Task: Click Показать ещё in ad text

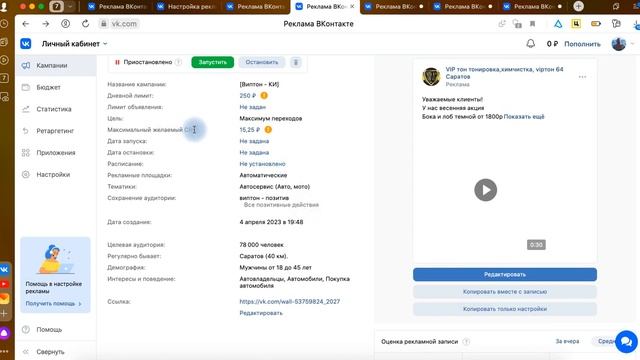Action: (x=524, y=117)
